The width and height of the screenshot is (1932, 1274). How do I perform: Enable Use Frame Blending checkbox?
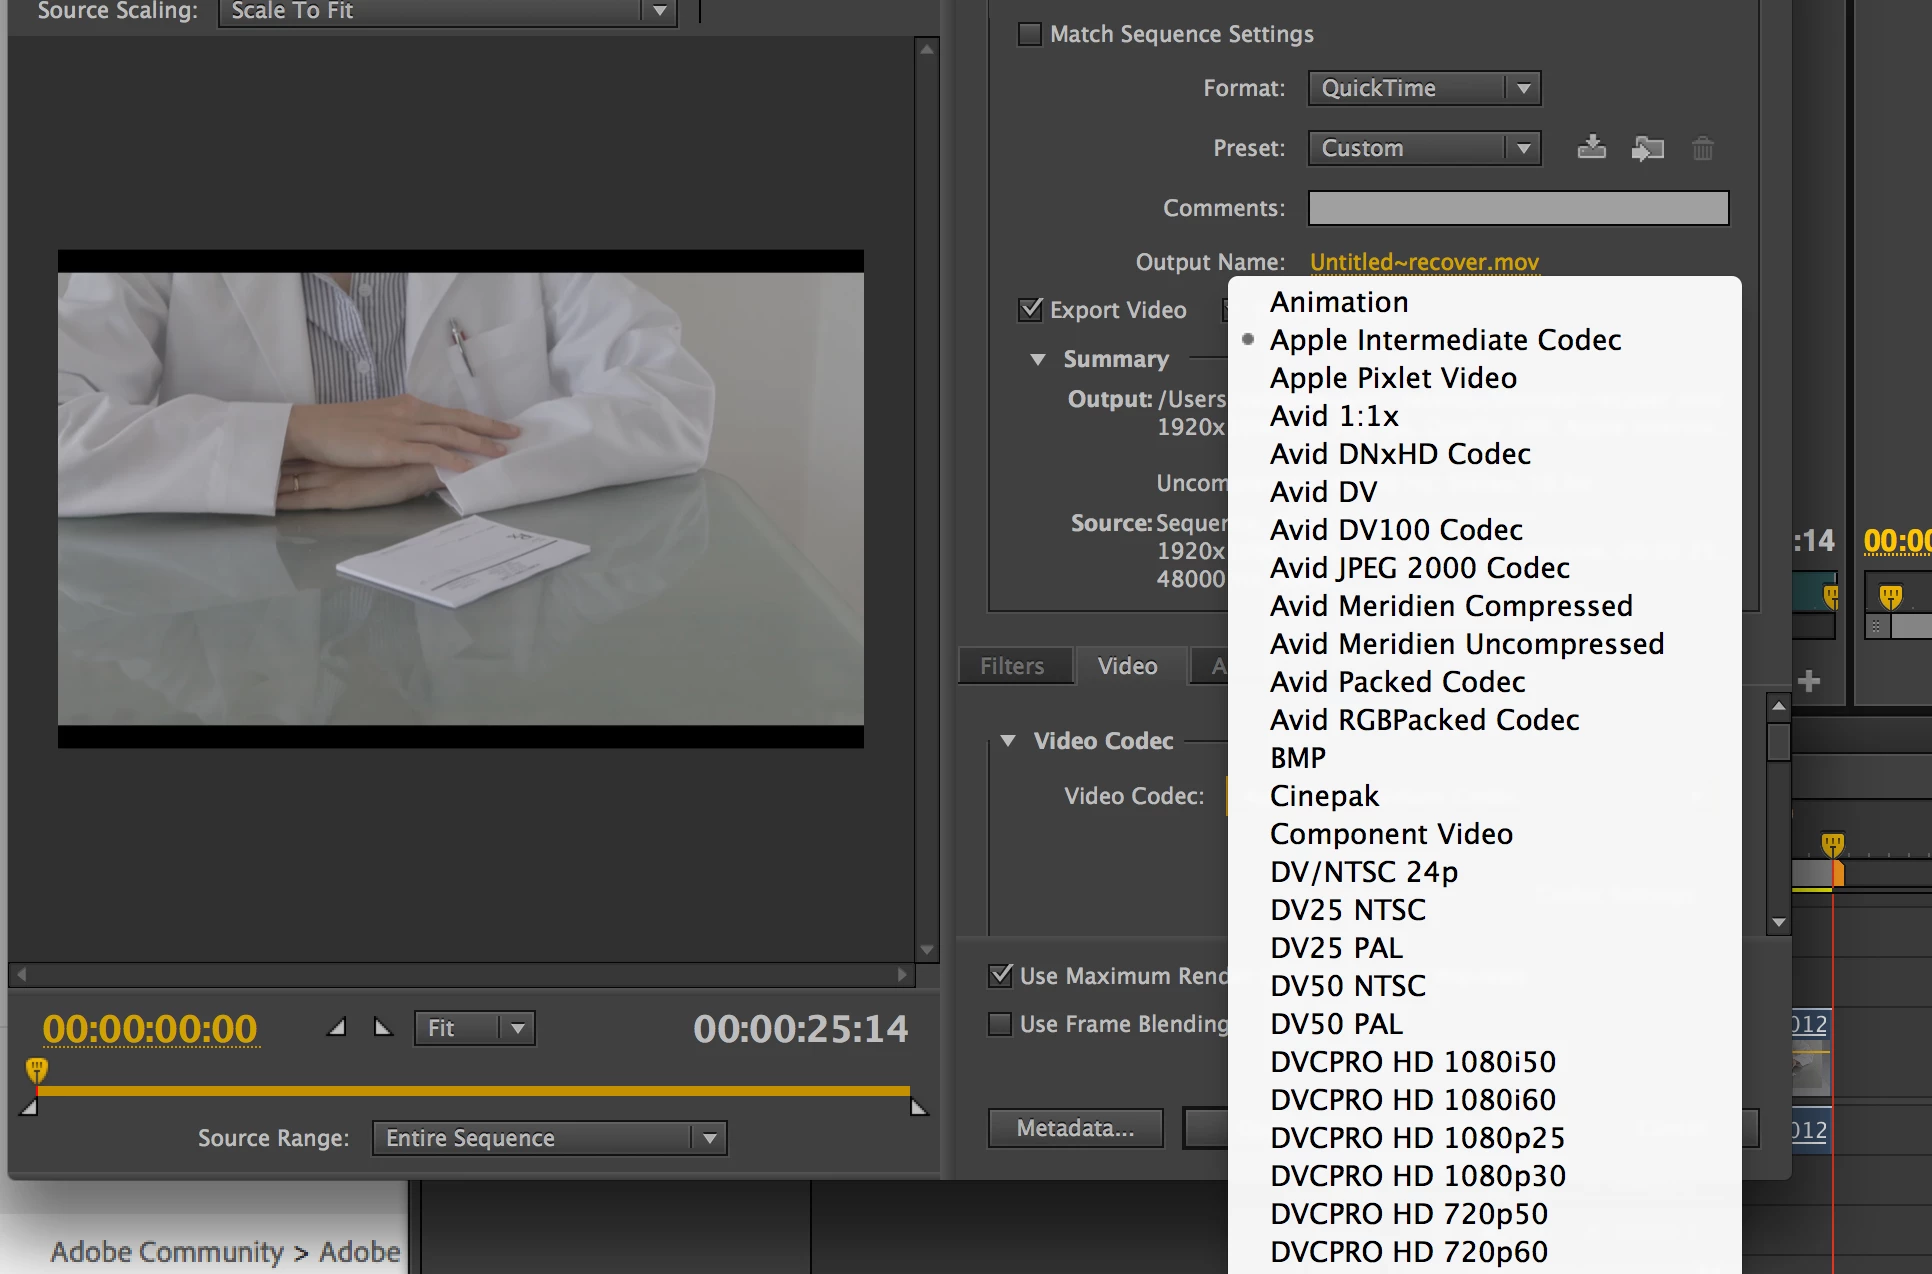[1000, 1024]
